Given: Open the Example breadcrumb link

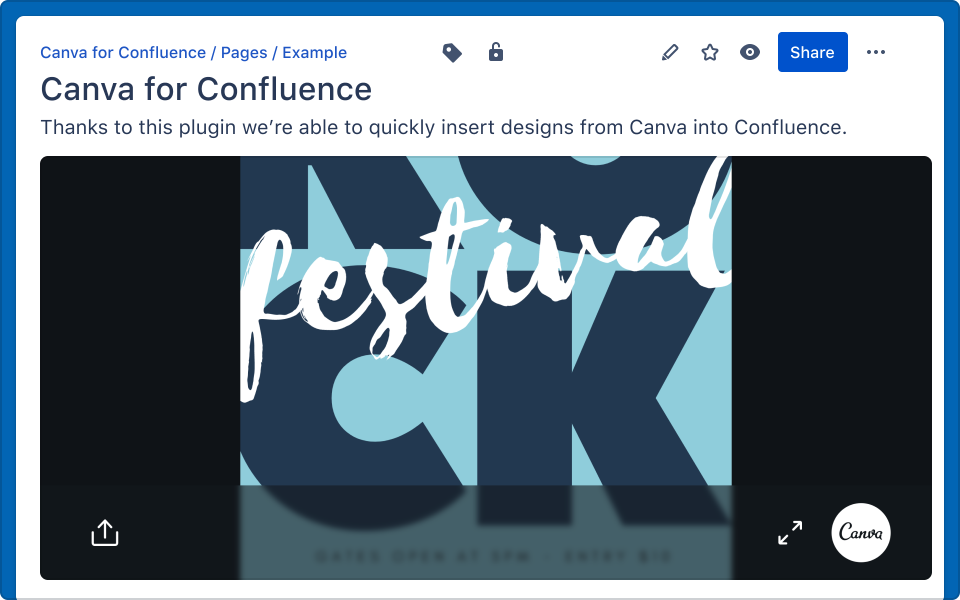Looking at the screenshot, I should (x=314, y=53).
